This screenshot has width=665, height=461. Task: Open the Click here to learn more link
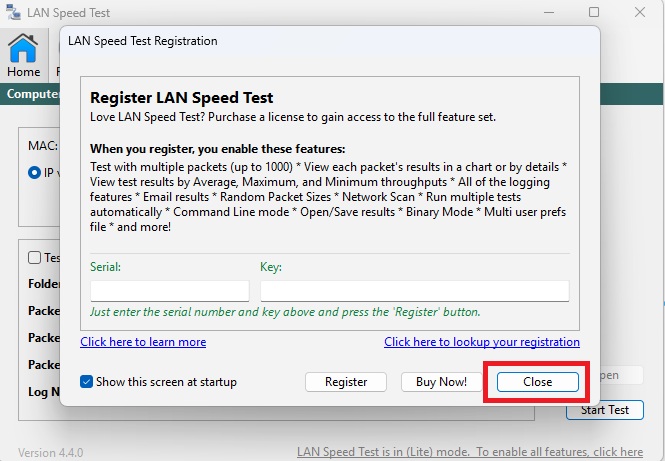[x=143, y=342]
